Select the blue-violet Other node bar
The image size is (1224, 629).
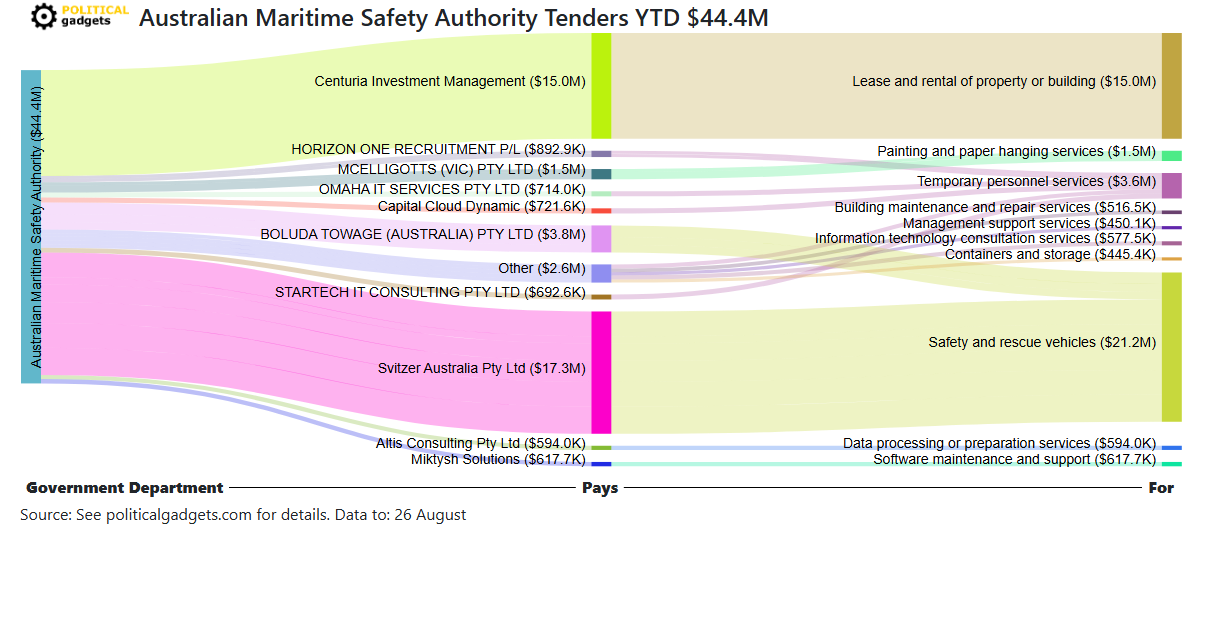[x=601, y=273]
